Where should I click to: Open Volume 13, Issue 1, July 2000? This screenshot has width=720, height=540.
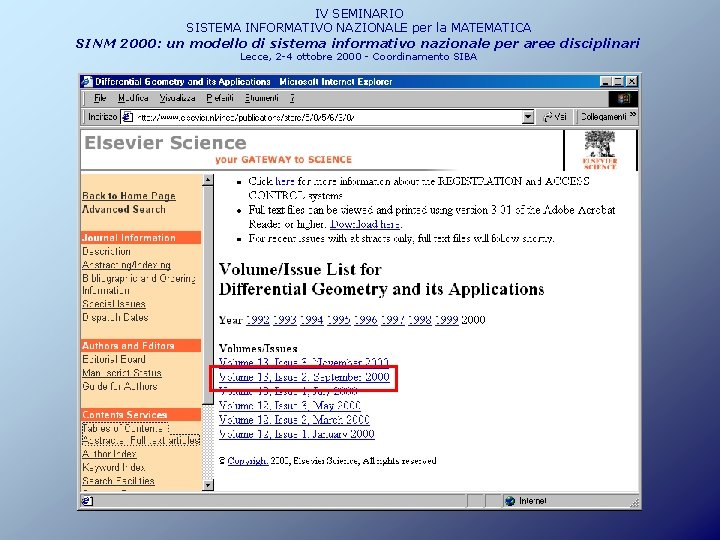click(288, 391)
